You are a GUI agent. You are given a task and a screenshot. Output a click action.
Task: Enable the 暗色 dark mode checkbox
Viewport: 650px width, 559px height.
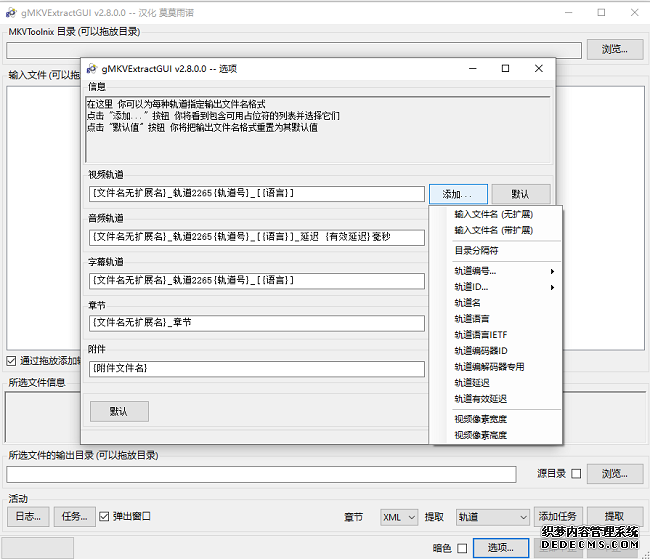[461, 548]
